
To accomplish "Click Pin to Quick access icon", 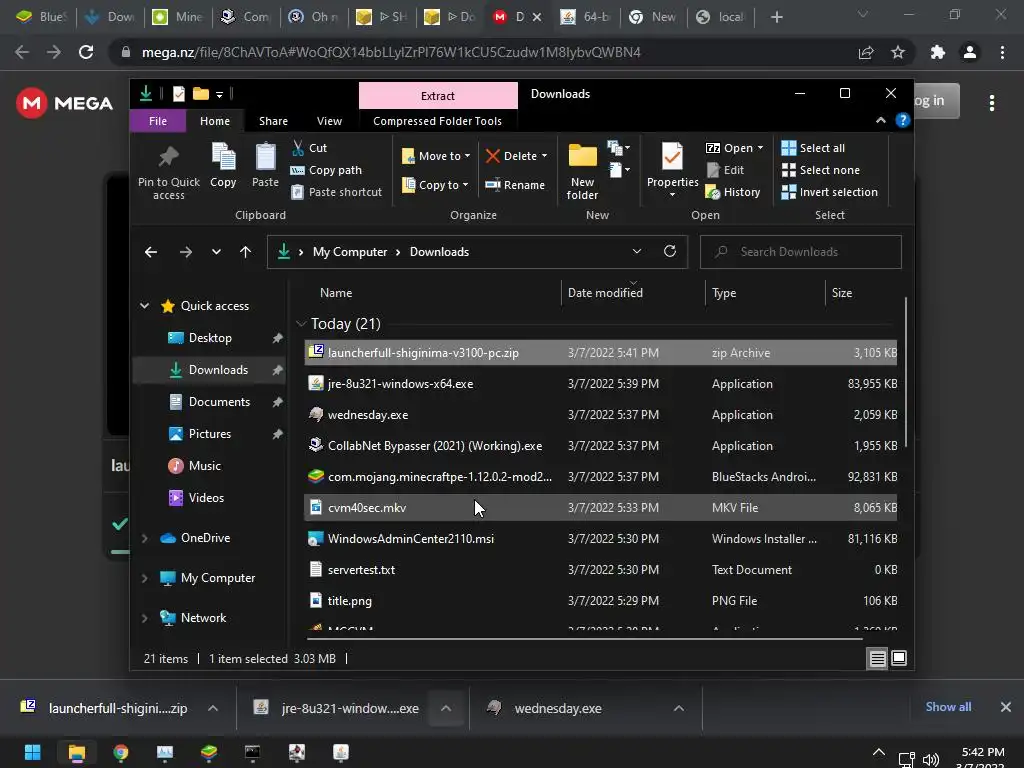I will [168, 157].
